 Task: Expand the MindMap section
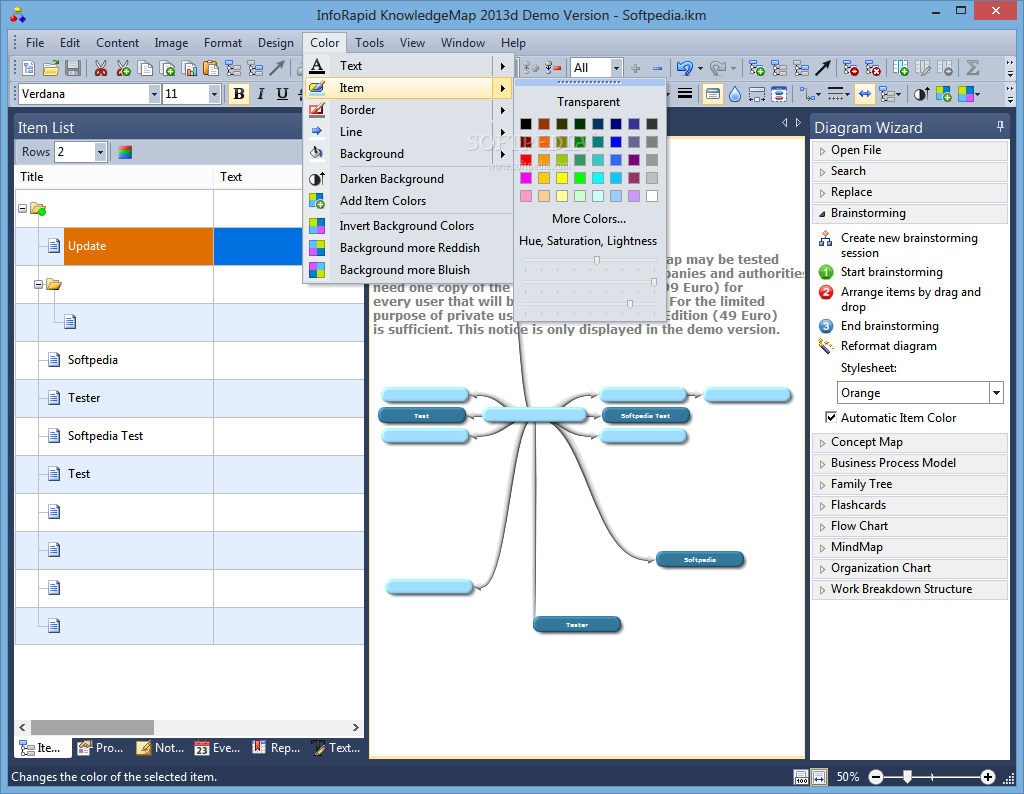(909, 547)
